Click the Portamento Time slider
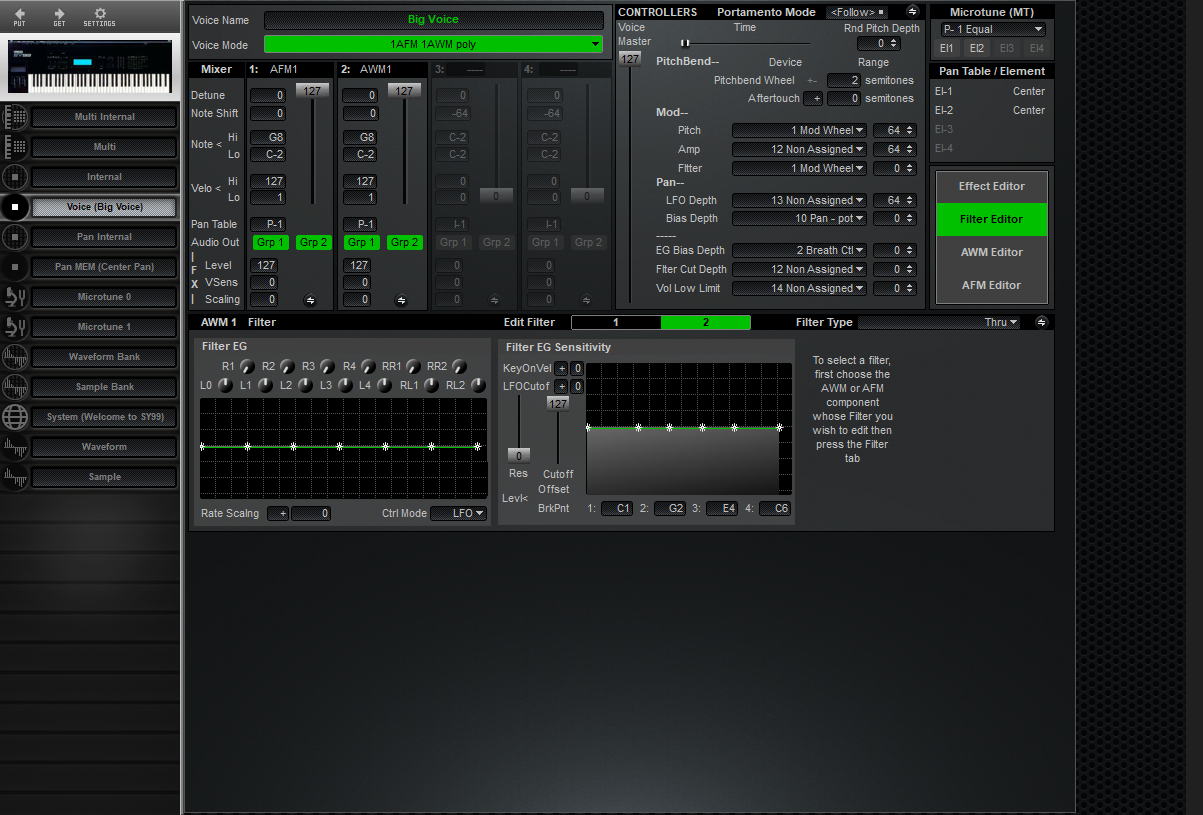Screen dimensions: 1203x815 (x=745, y=43)
